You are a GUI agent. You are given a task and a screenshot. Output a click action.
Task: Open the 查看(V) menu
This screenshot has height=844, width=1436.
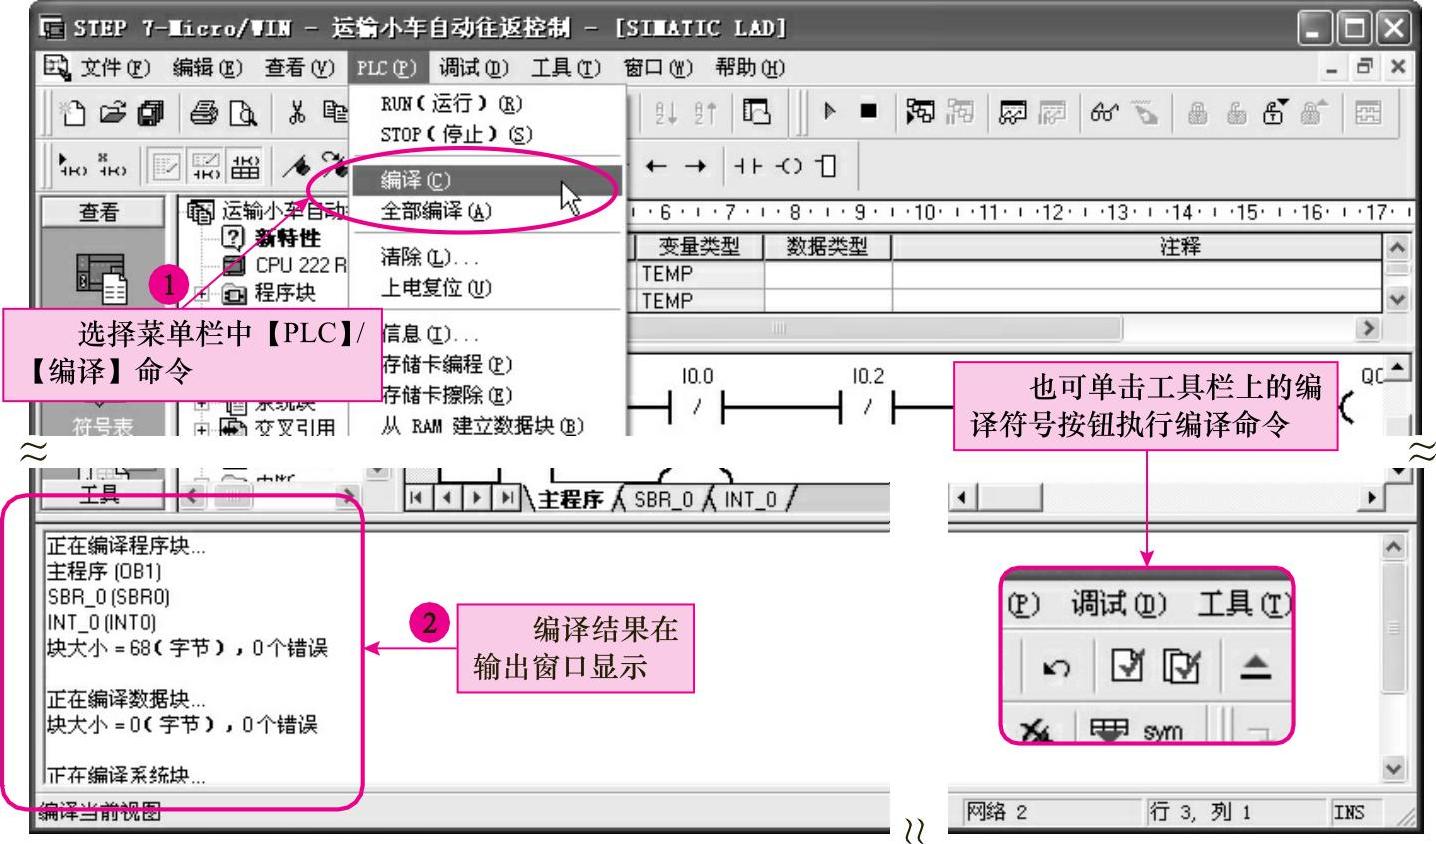tap(298, 68)
